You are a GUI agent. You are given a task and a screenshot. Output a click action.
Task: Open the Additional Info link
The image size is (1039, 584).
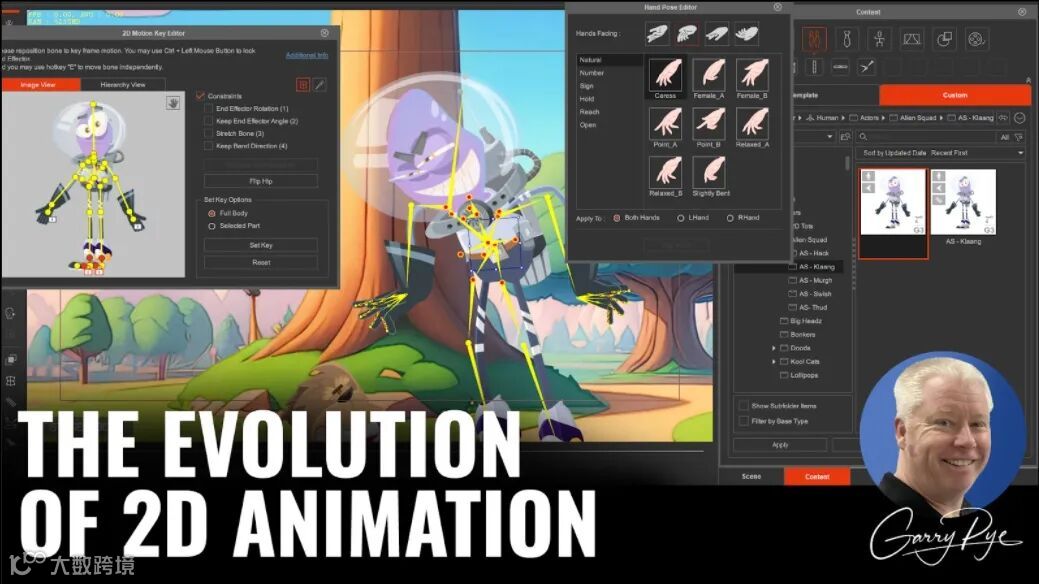click(307, 55)
